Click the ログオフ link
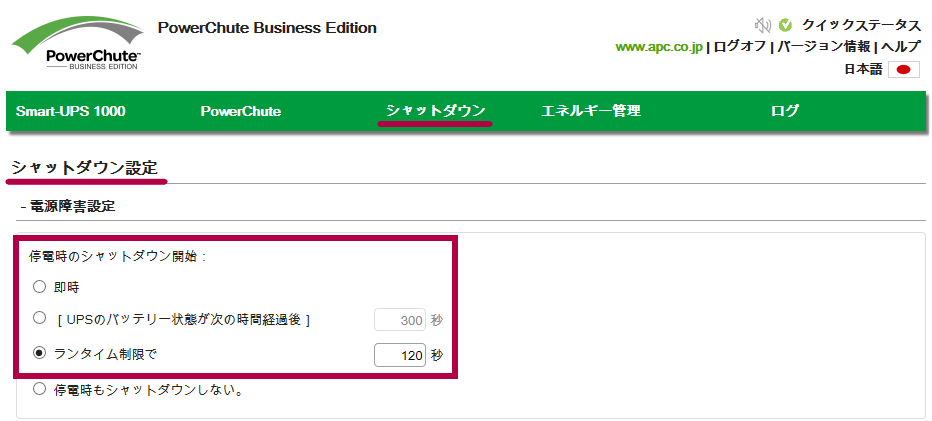This screenshot has height=421, width=932. click(x=739, y=46)
